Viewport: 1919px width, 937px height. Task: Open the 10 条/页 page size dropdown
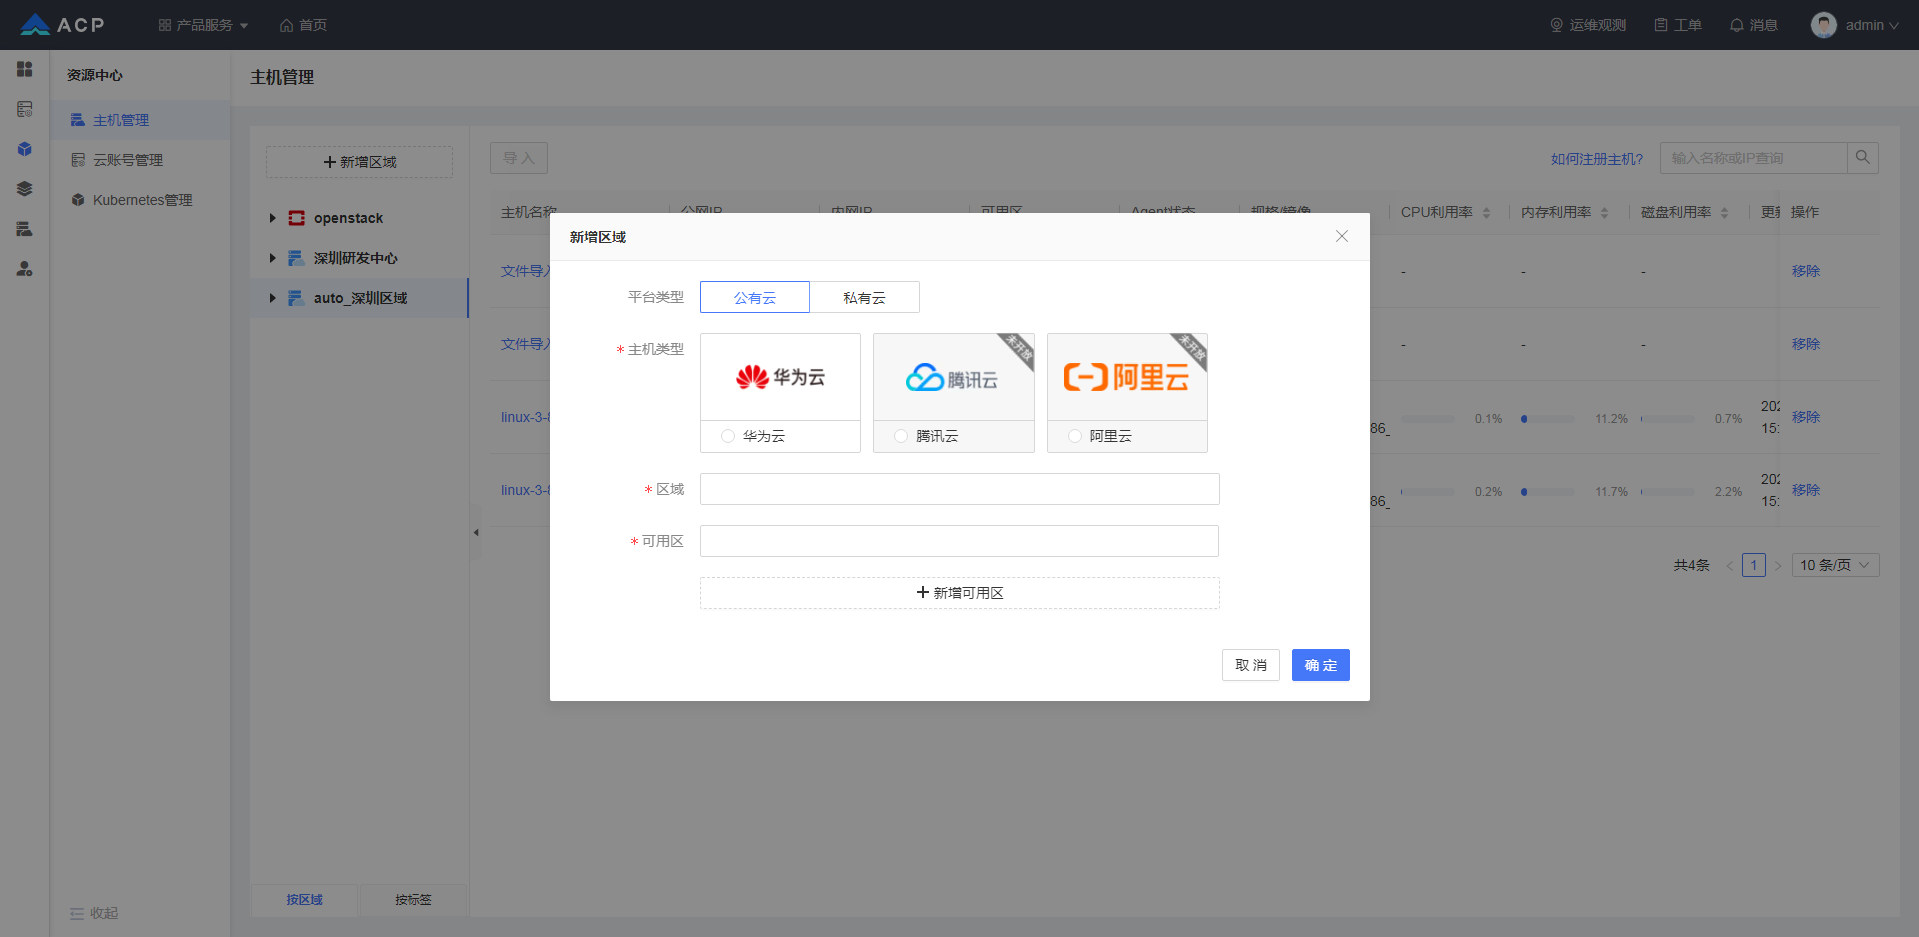click(x=1836, y=565)
